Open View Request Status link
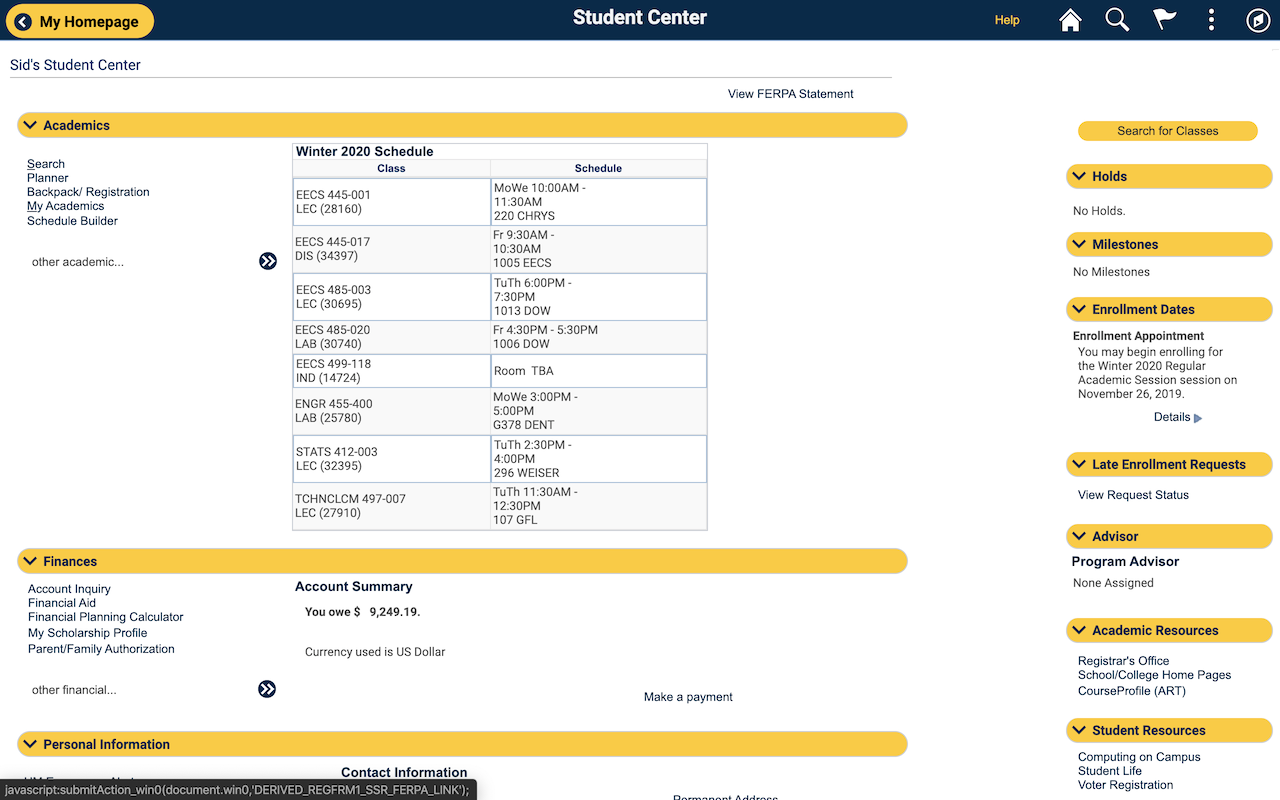1280x800 pixels. coord(1133,495)
